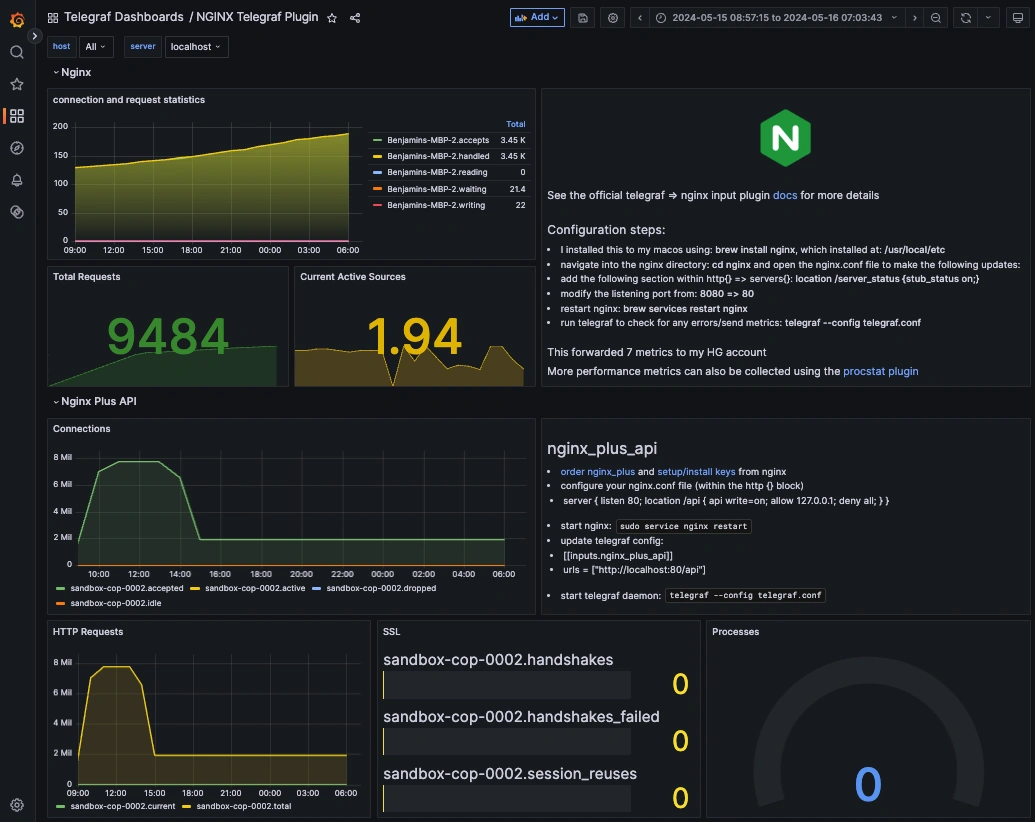
Task: Toggle sandbox-cop-0002.total legend series
Action: pos(243,806)
